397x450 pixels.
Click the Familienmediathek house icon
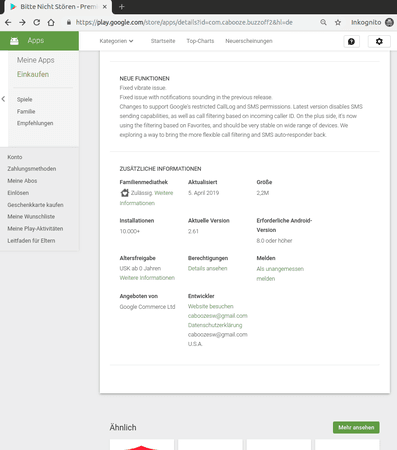tap(124, 193)
